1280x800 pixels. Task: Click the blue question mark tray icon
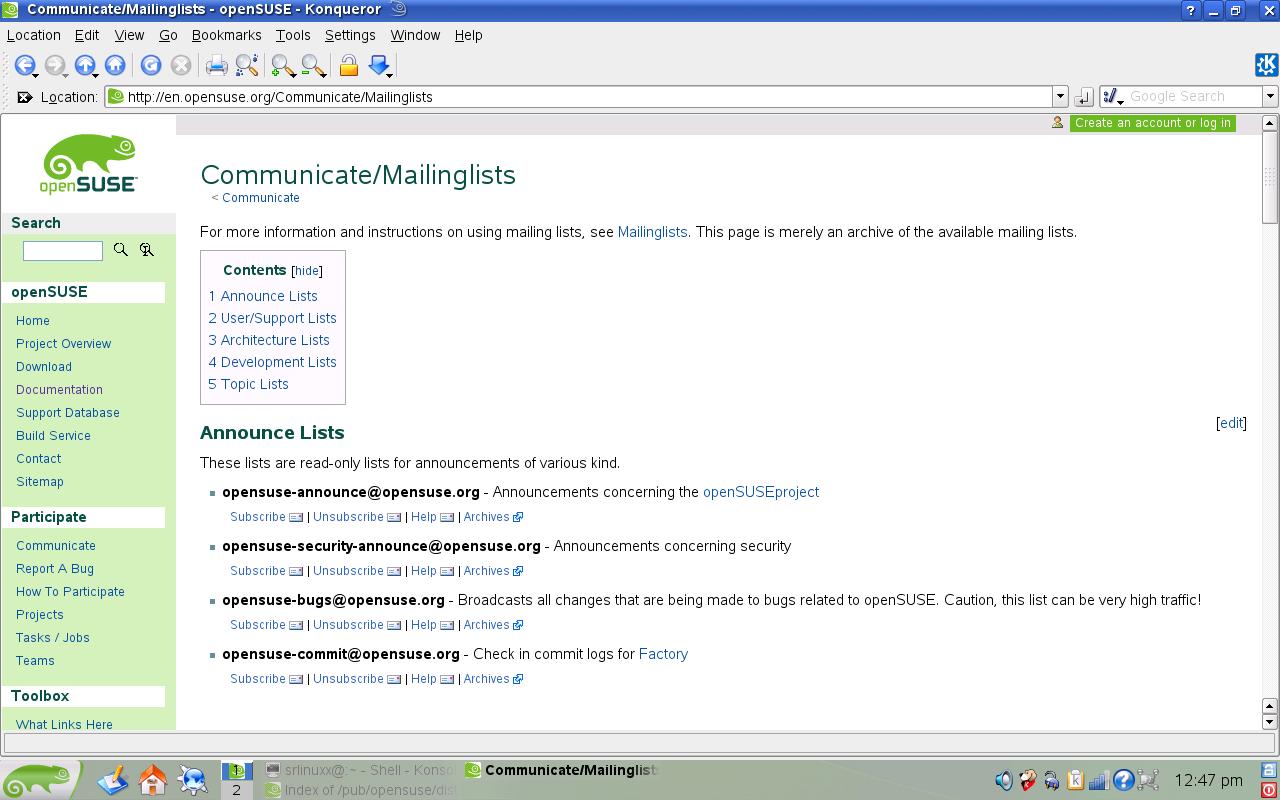click(1123, 780)
